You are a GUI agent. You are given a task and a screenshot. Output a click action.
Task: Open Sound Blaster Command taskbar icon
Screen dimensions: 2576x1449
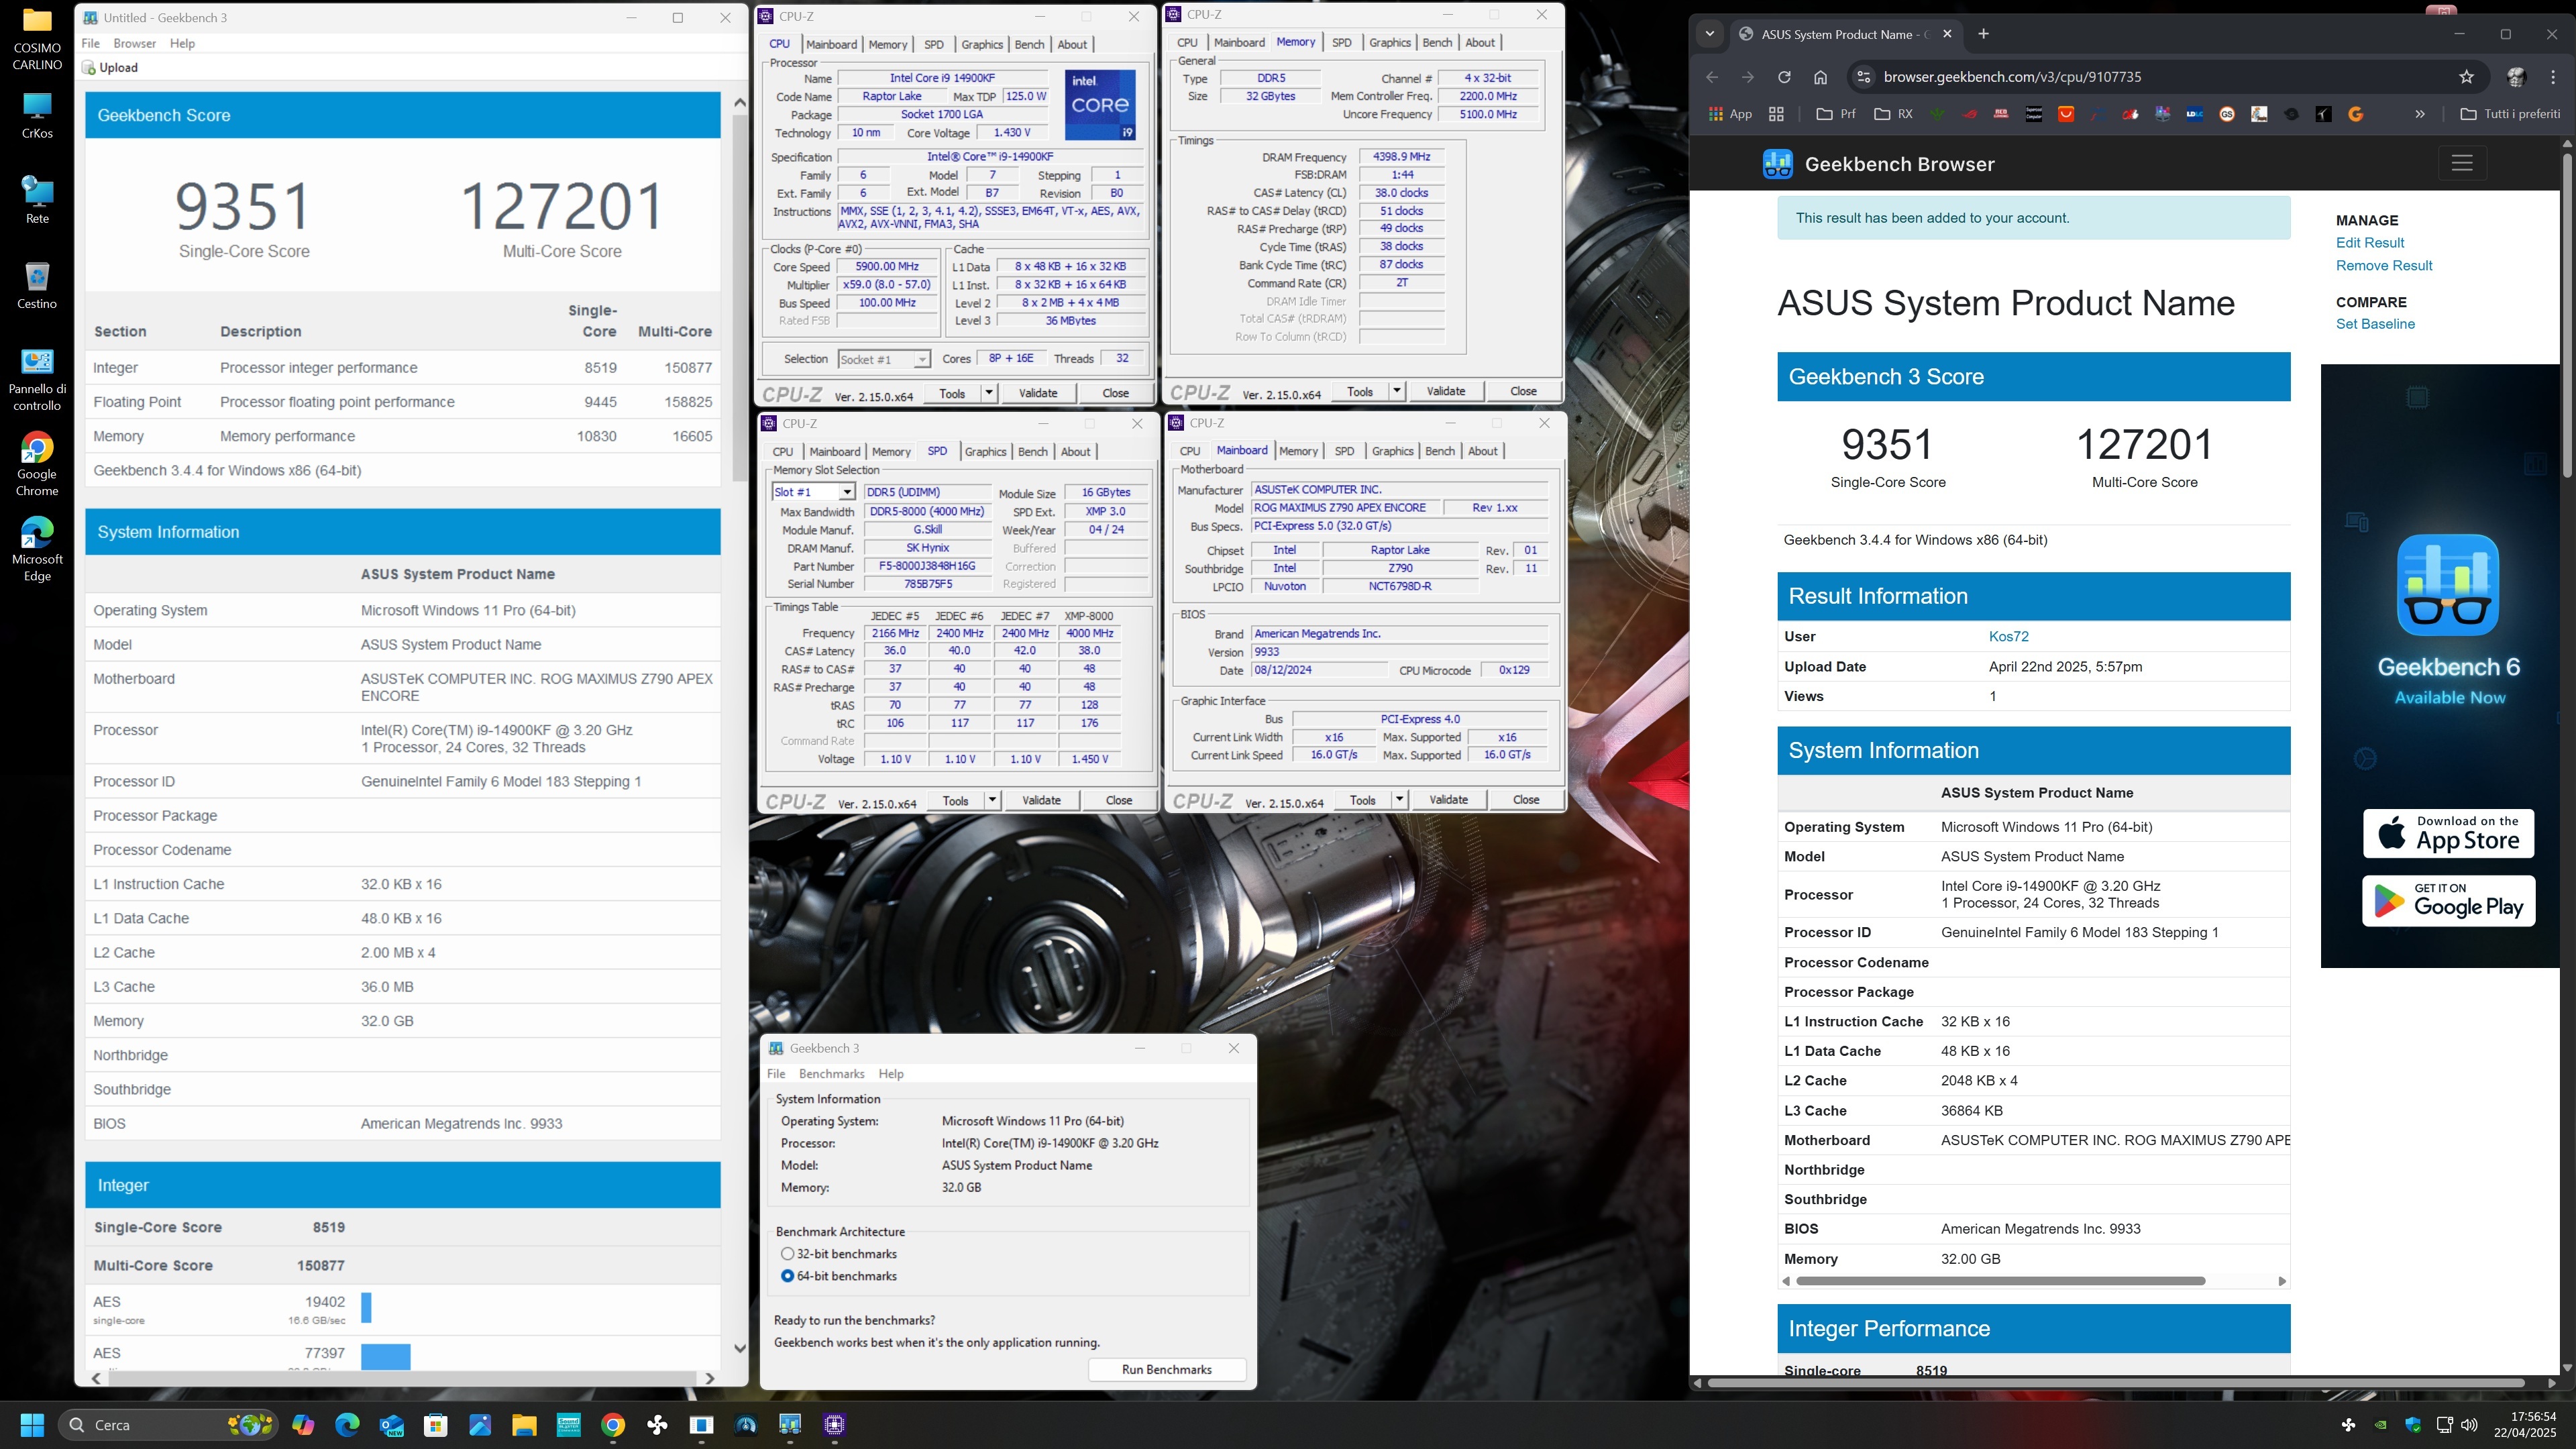coord(569,1424)
